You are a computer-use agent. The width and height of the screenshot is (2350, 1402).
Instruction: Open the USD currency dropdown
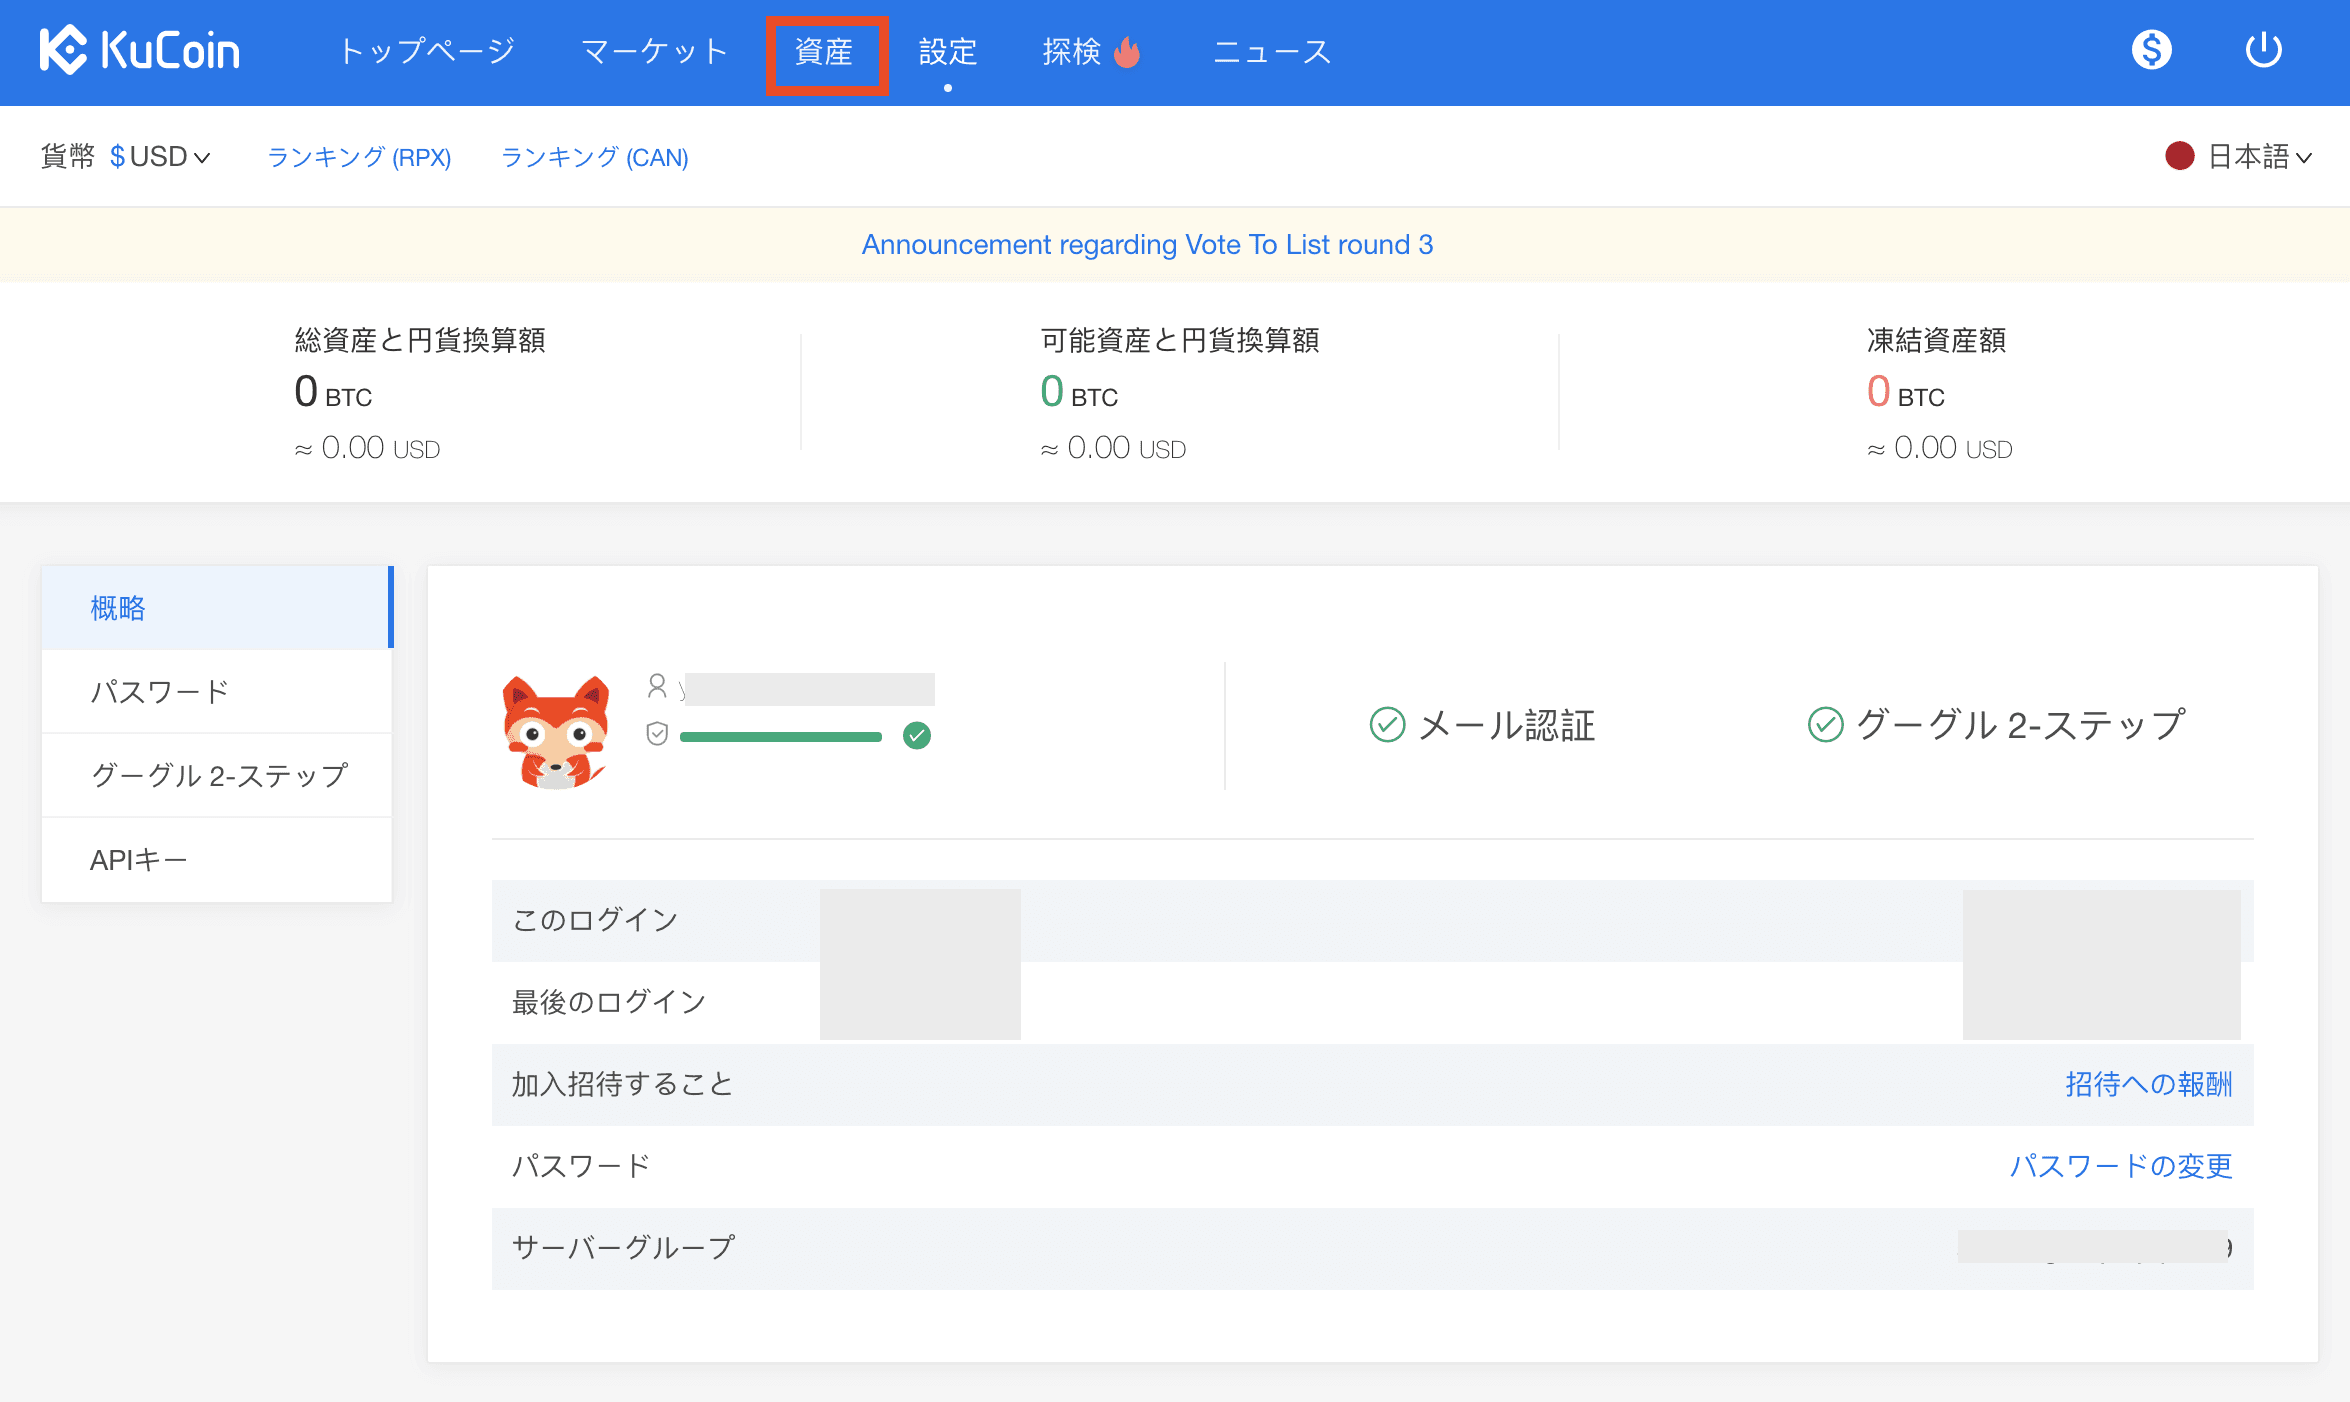pos(160,157)
